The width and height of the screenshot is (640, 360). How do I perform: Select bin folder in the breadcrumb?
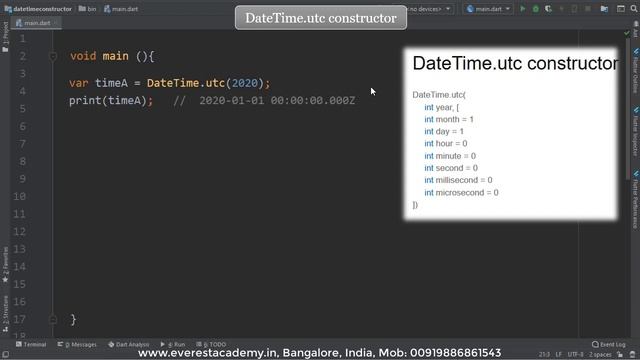[87, 9]
